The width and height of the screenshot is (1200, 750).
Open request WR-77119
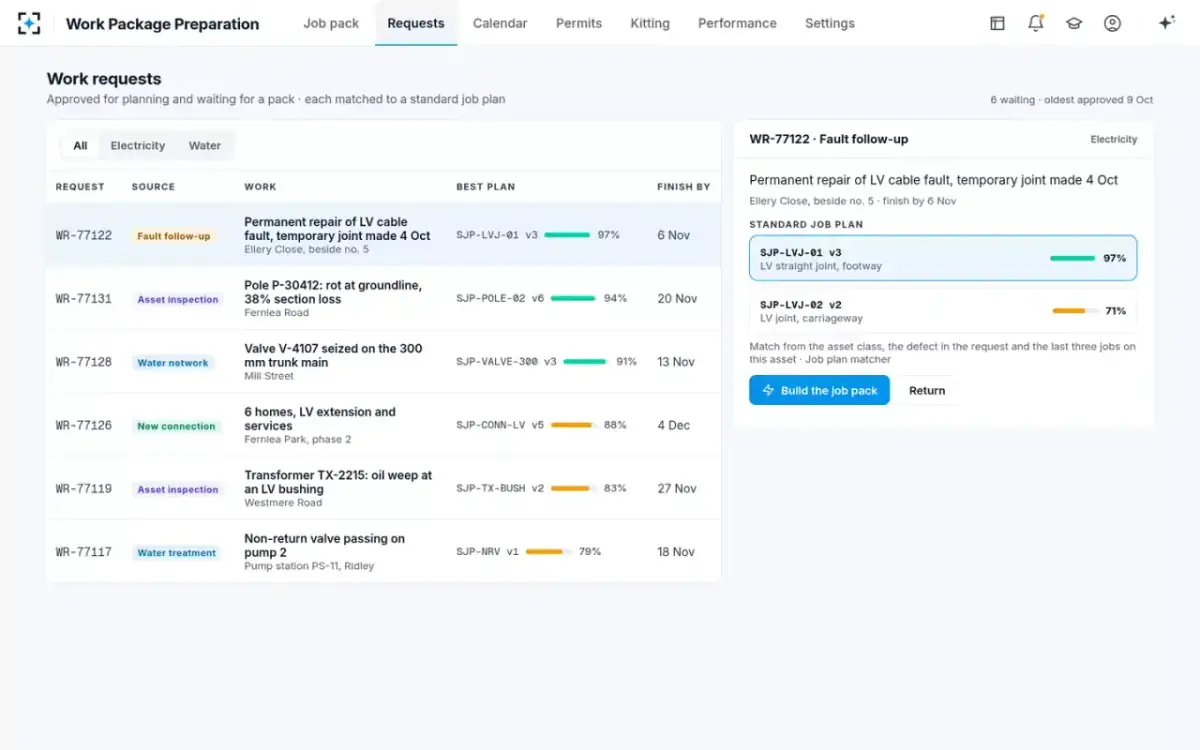click(x=383, y=488)
